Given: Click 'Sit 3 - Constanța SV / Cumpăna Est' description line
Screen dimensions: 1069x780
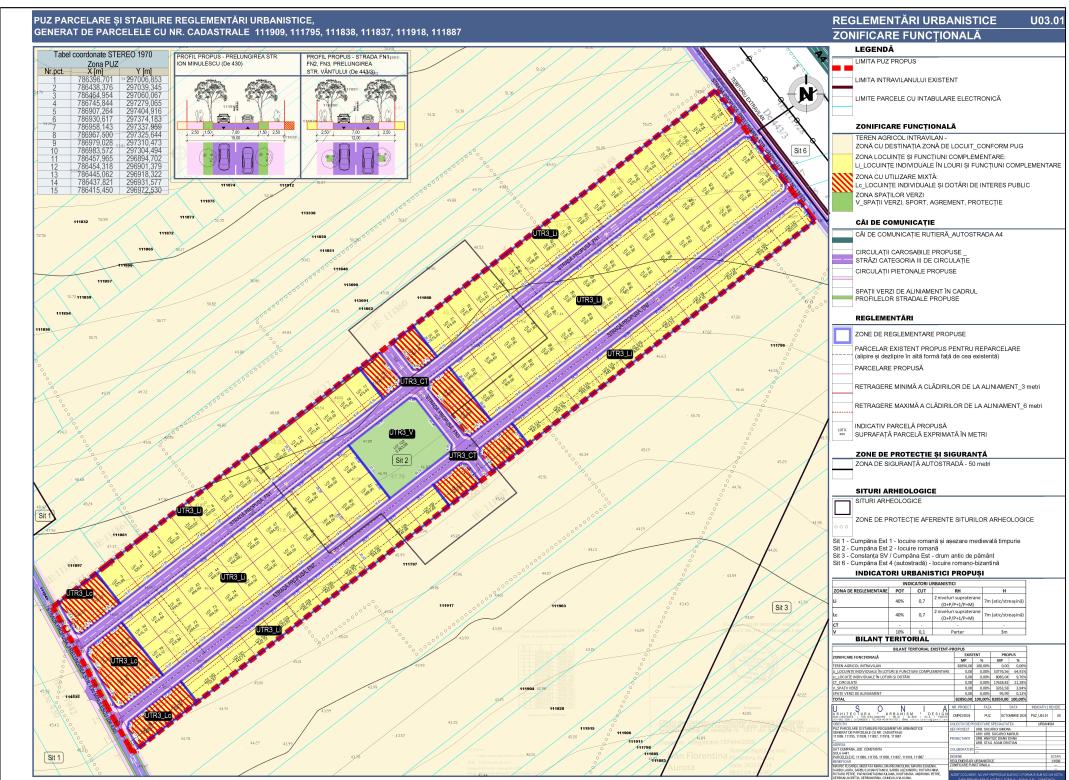Looking at the screenshot, I should (914, 556).
